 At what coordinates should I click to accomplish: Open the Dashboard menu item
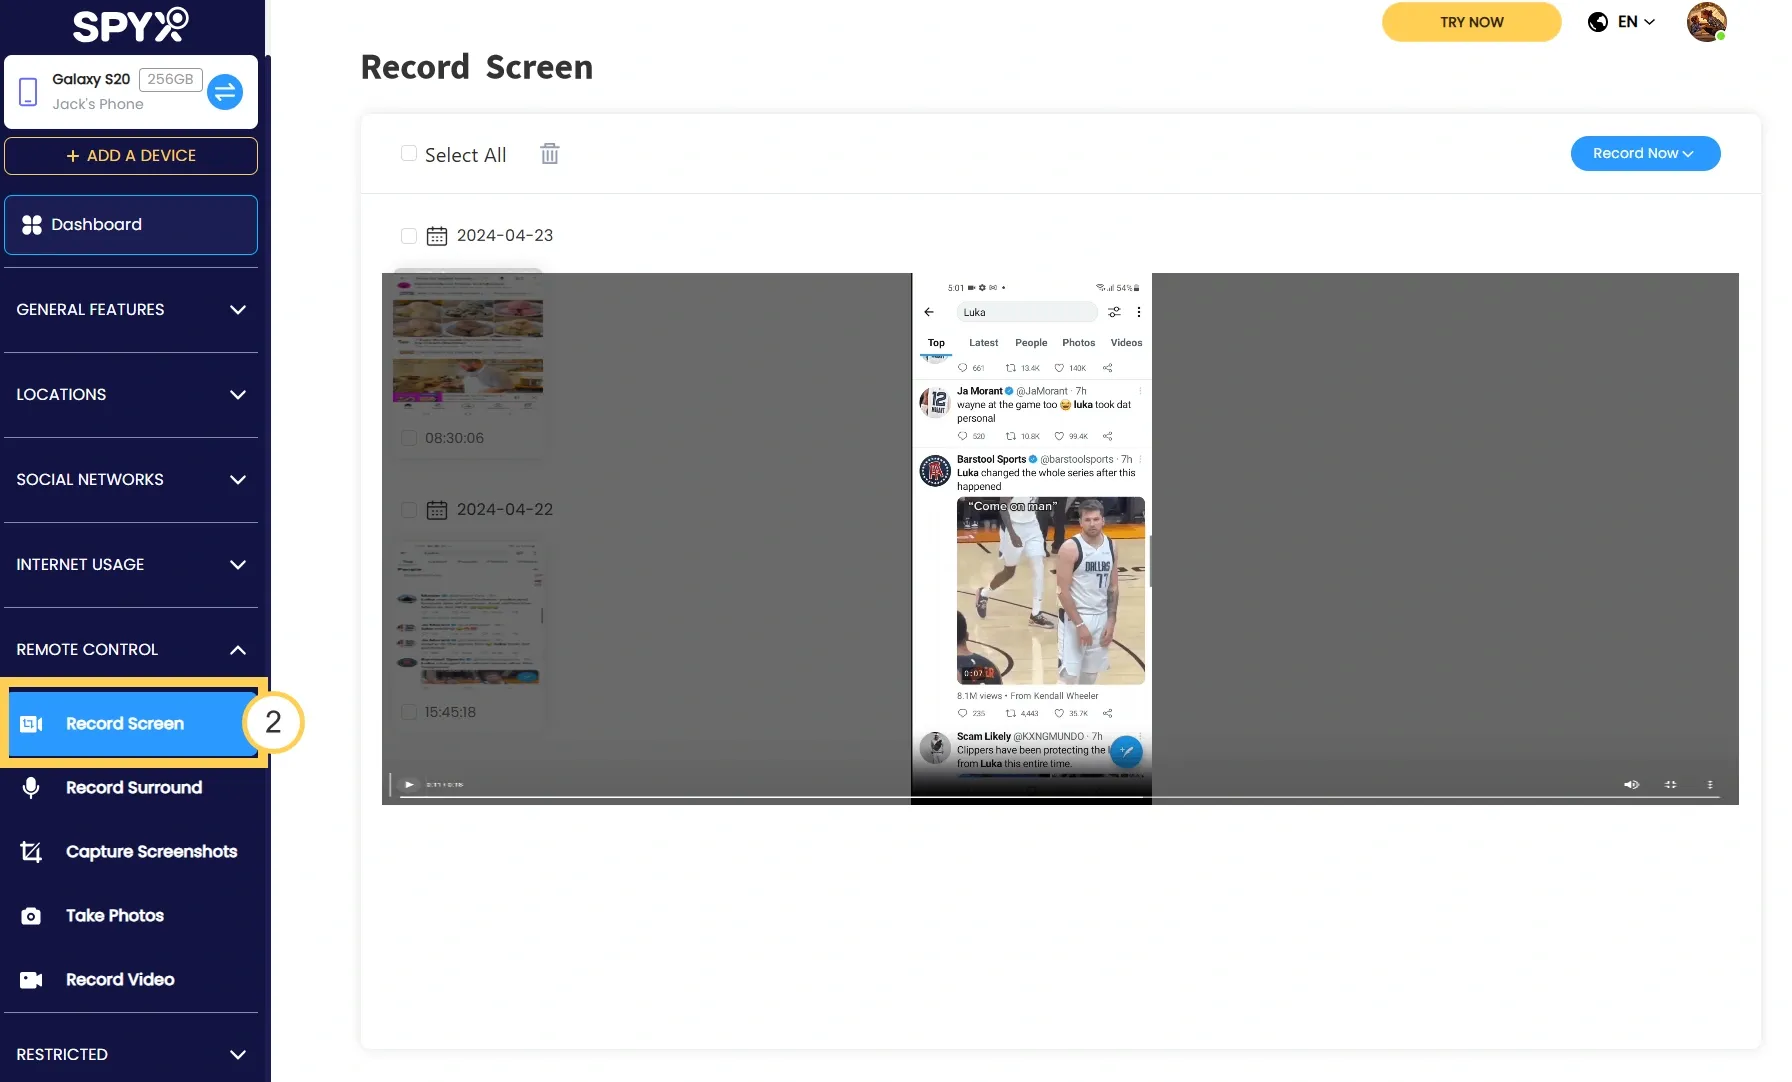(131, 225)
